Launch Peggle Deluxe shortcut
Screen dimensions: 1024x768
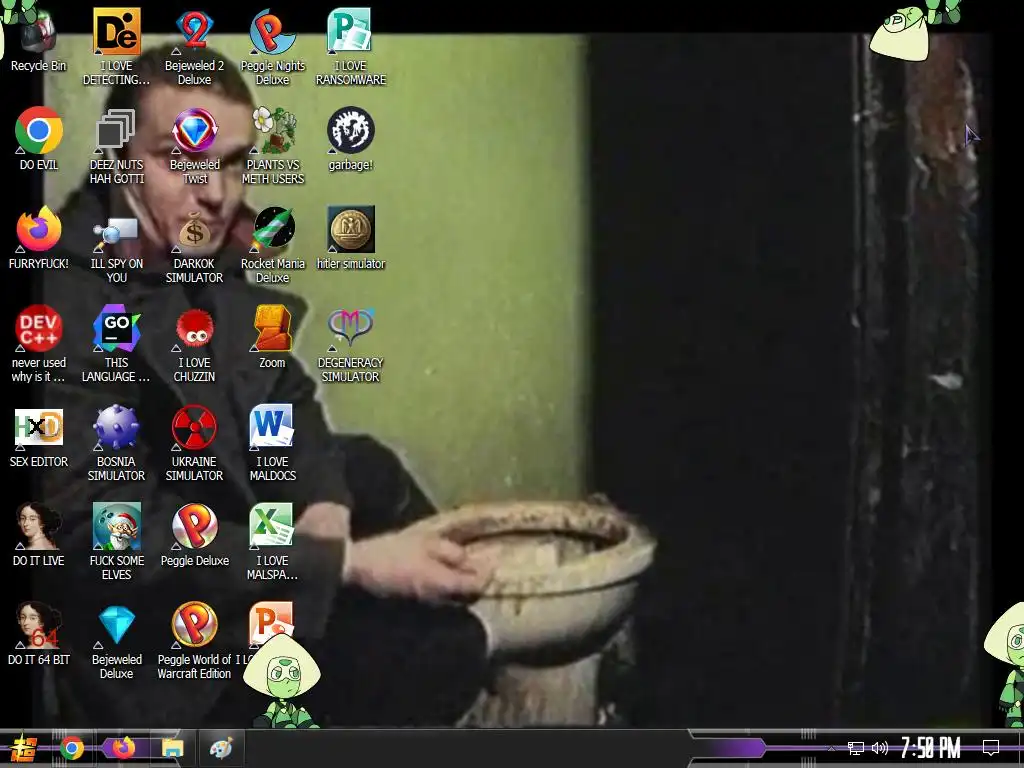195,536
